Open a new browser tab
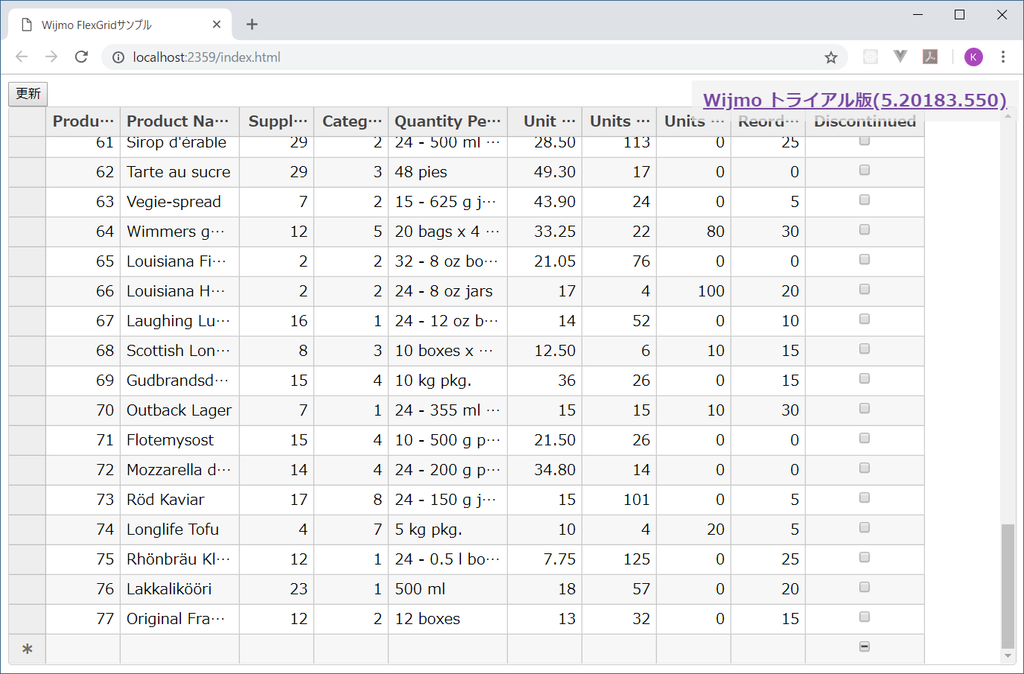This screenshot has height=674, width=1024. 252,25
